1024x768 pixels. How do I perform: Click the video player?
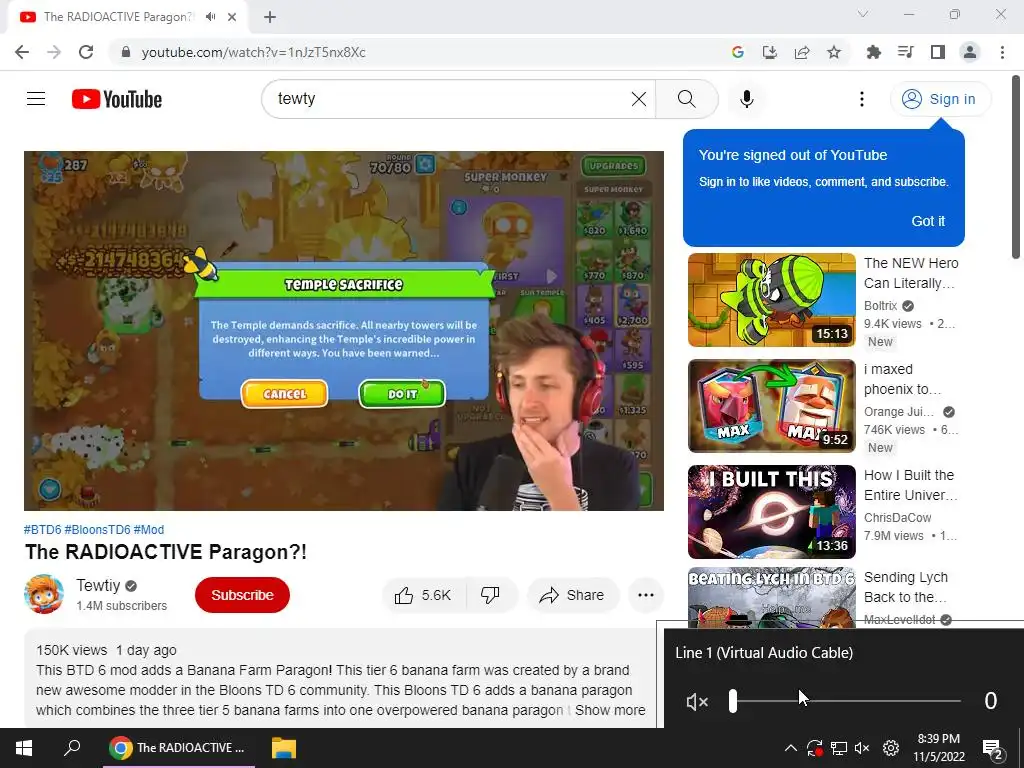coord(344,330)
